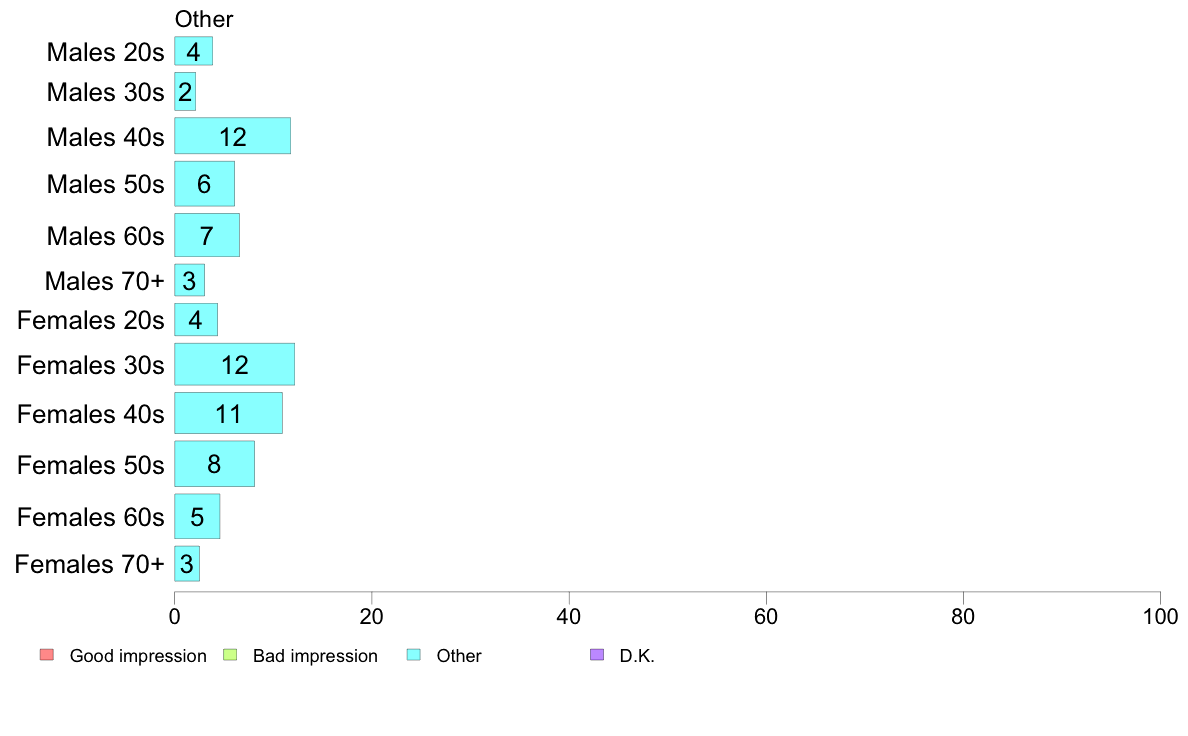Select the Males 30s bar showing 2
This screenshot has height=736, width=1188.
coord(185,92)
